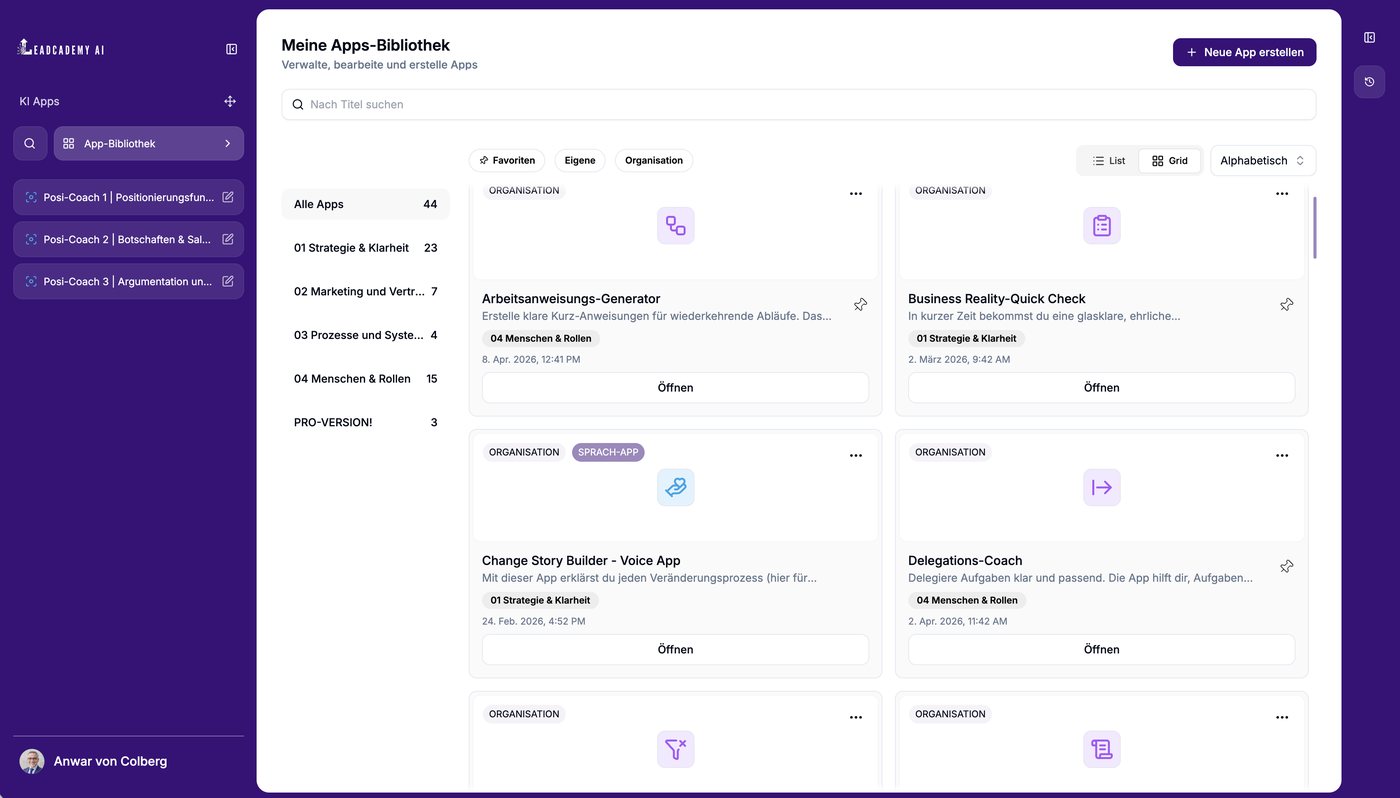Screen dimensions: 1400x798
Task: Click into the Nach Titel suchen search field
Action: coord(799,104)
